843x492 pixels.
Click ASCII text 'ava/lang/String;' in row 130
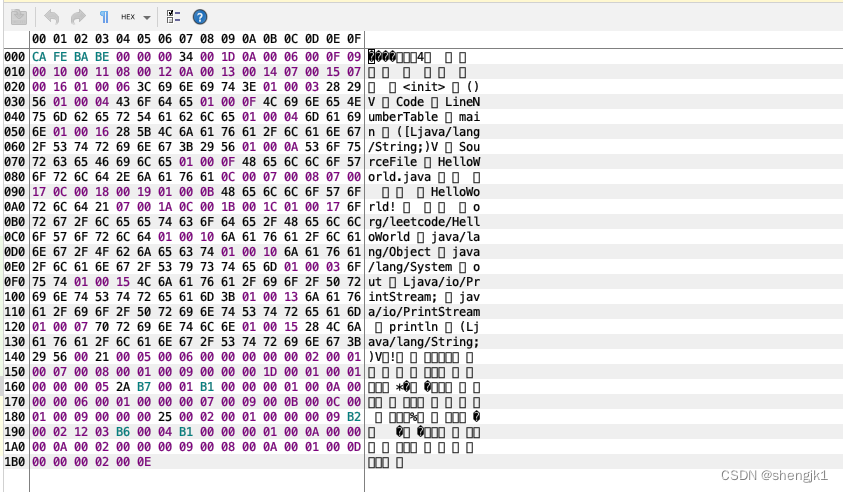424,342
